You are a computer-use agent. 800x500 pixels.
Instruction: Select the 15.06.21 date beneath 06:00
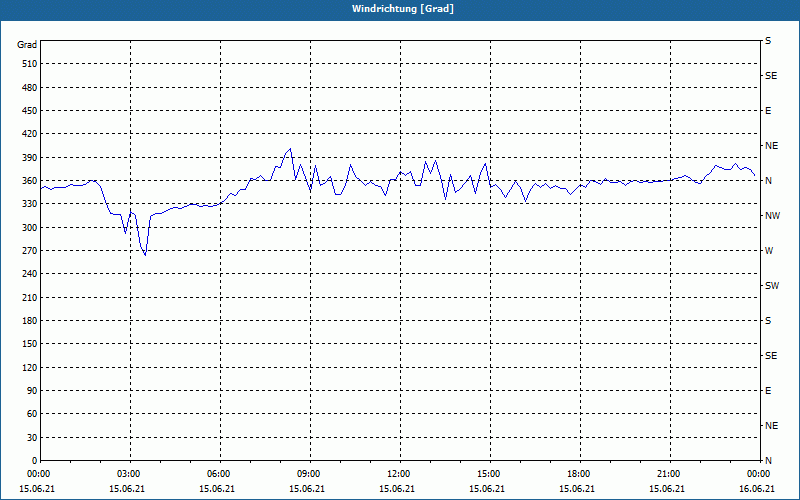[217, 489]
